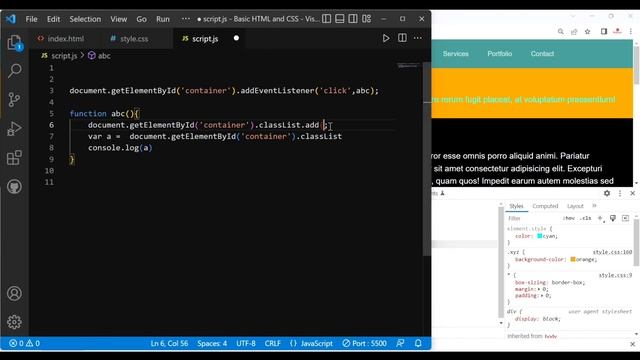Run the code with the play icon
Screen dimensions: 640x360
click(x=386, y=38)
